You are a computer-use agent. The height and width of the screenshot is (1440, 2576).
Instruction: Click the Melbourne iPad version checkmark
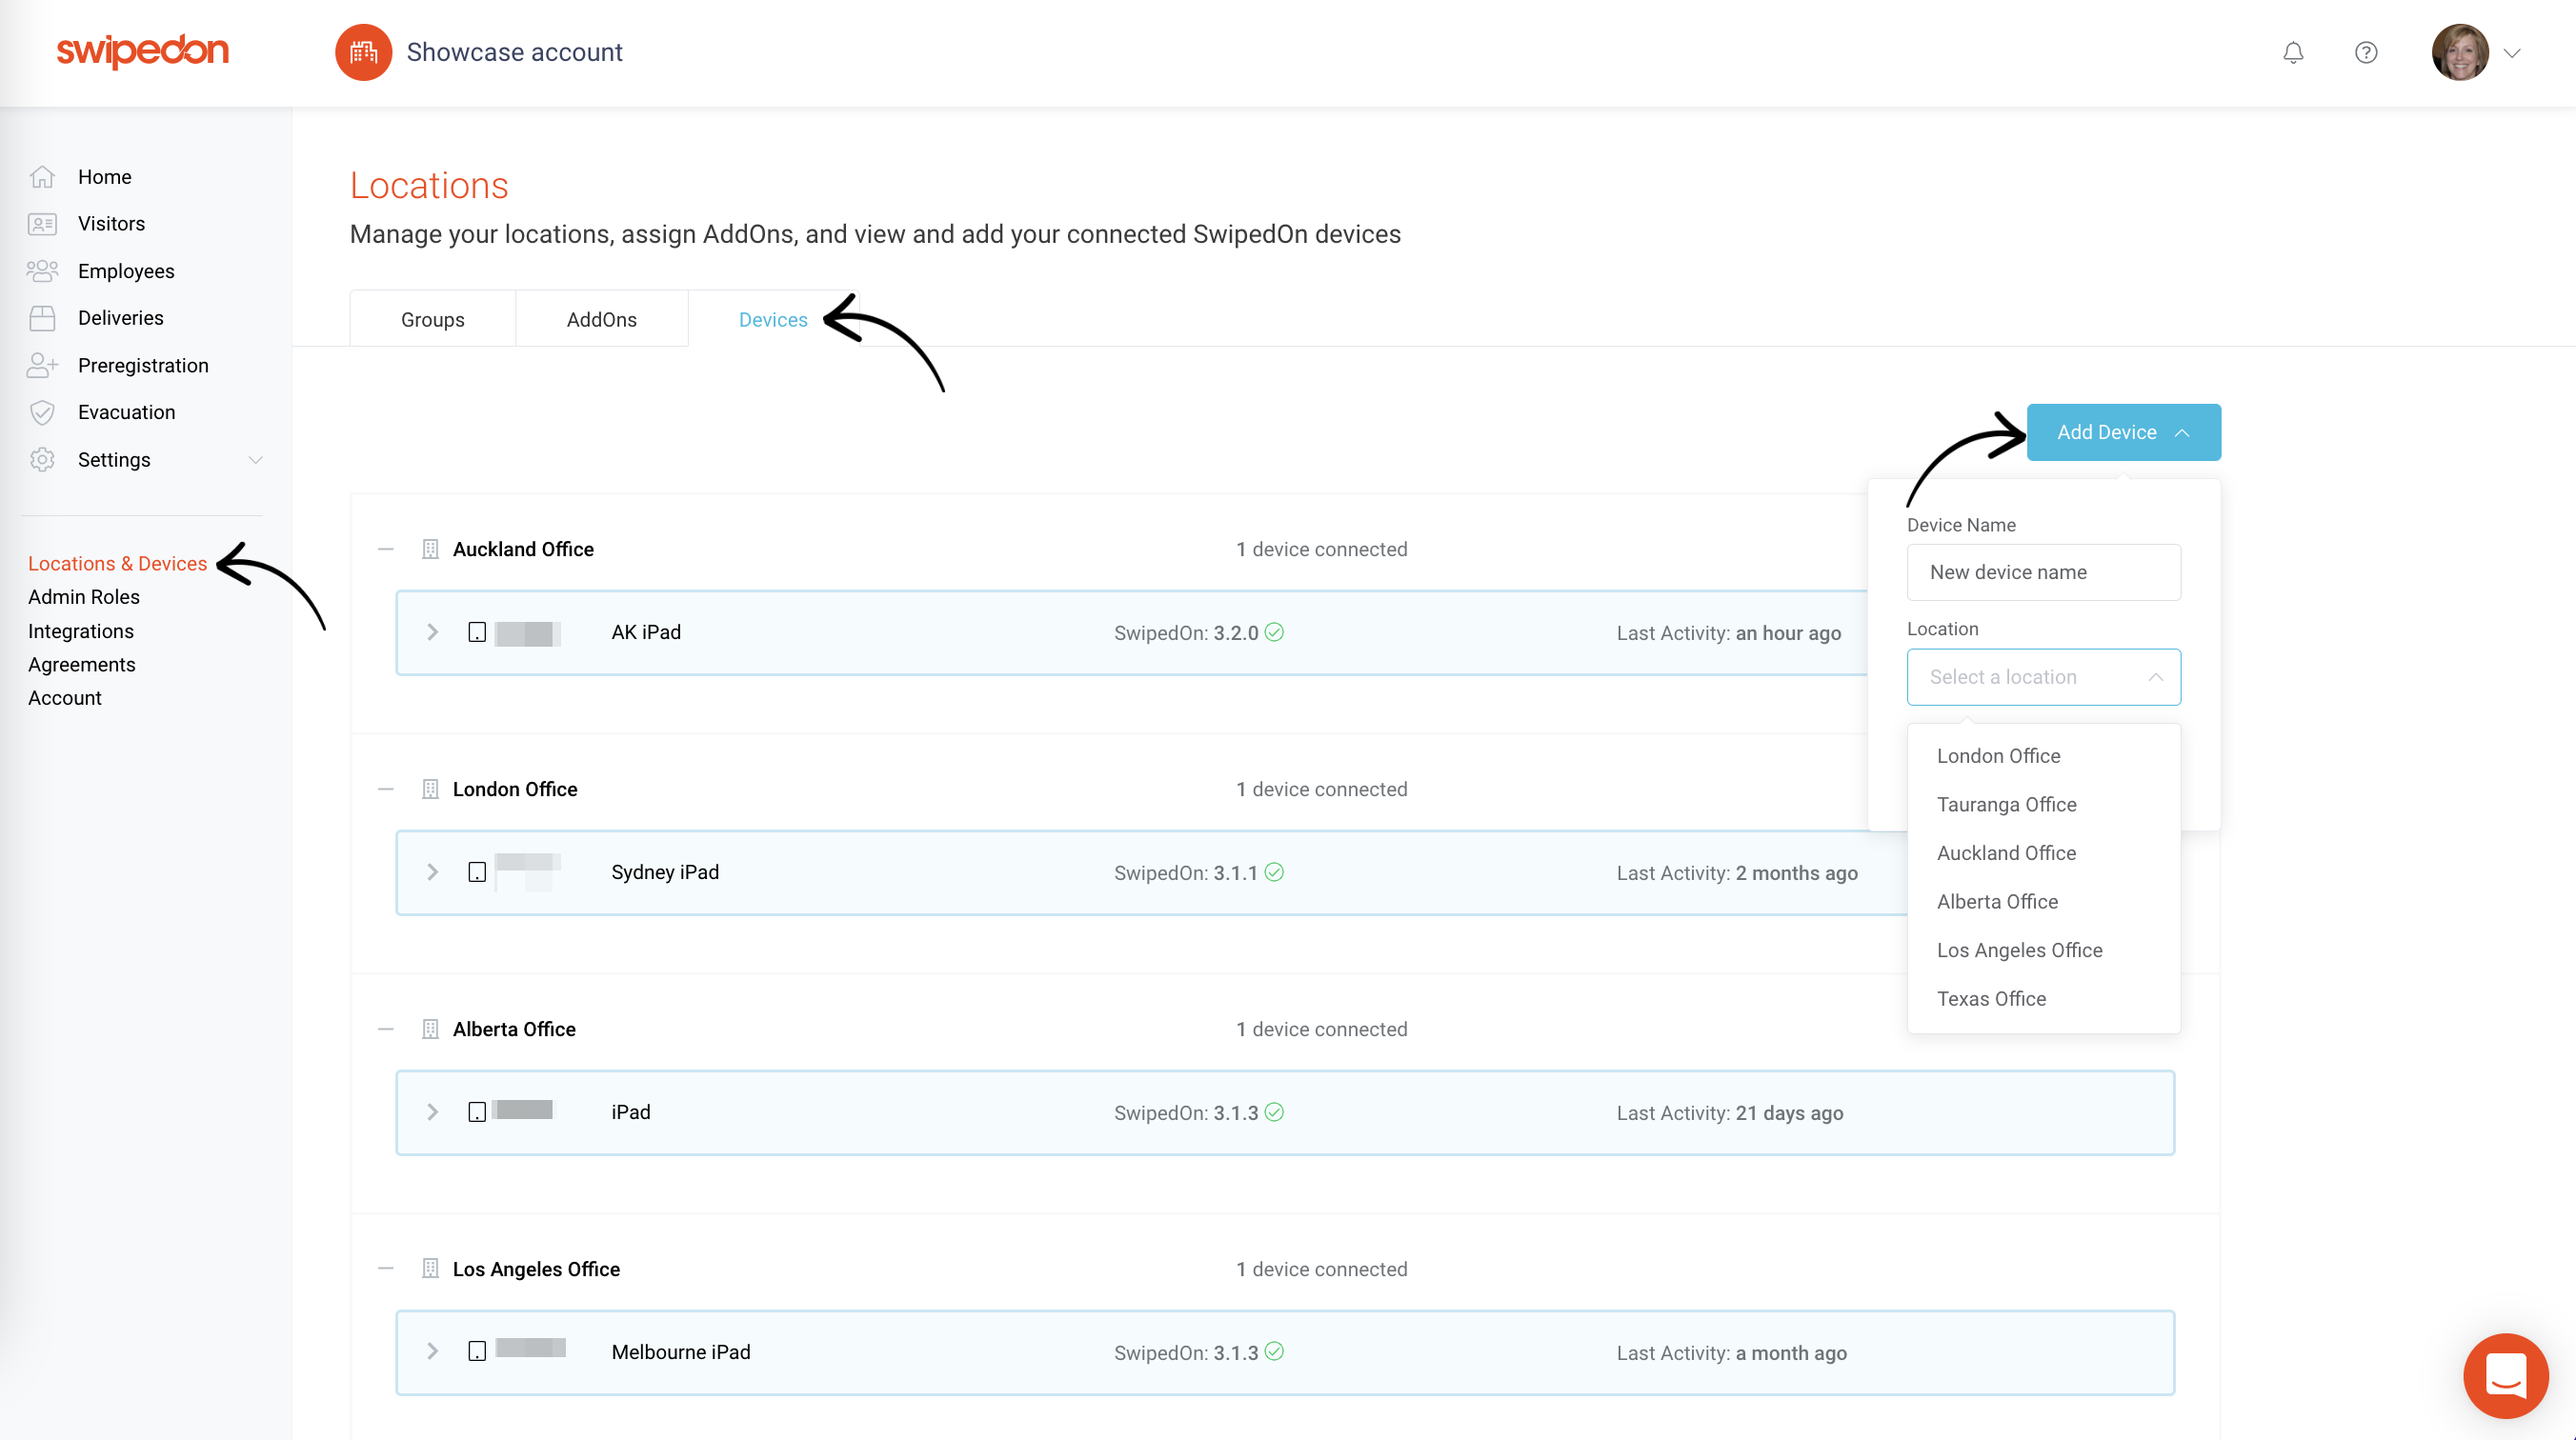(x=1274, y=1351)
